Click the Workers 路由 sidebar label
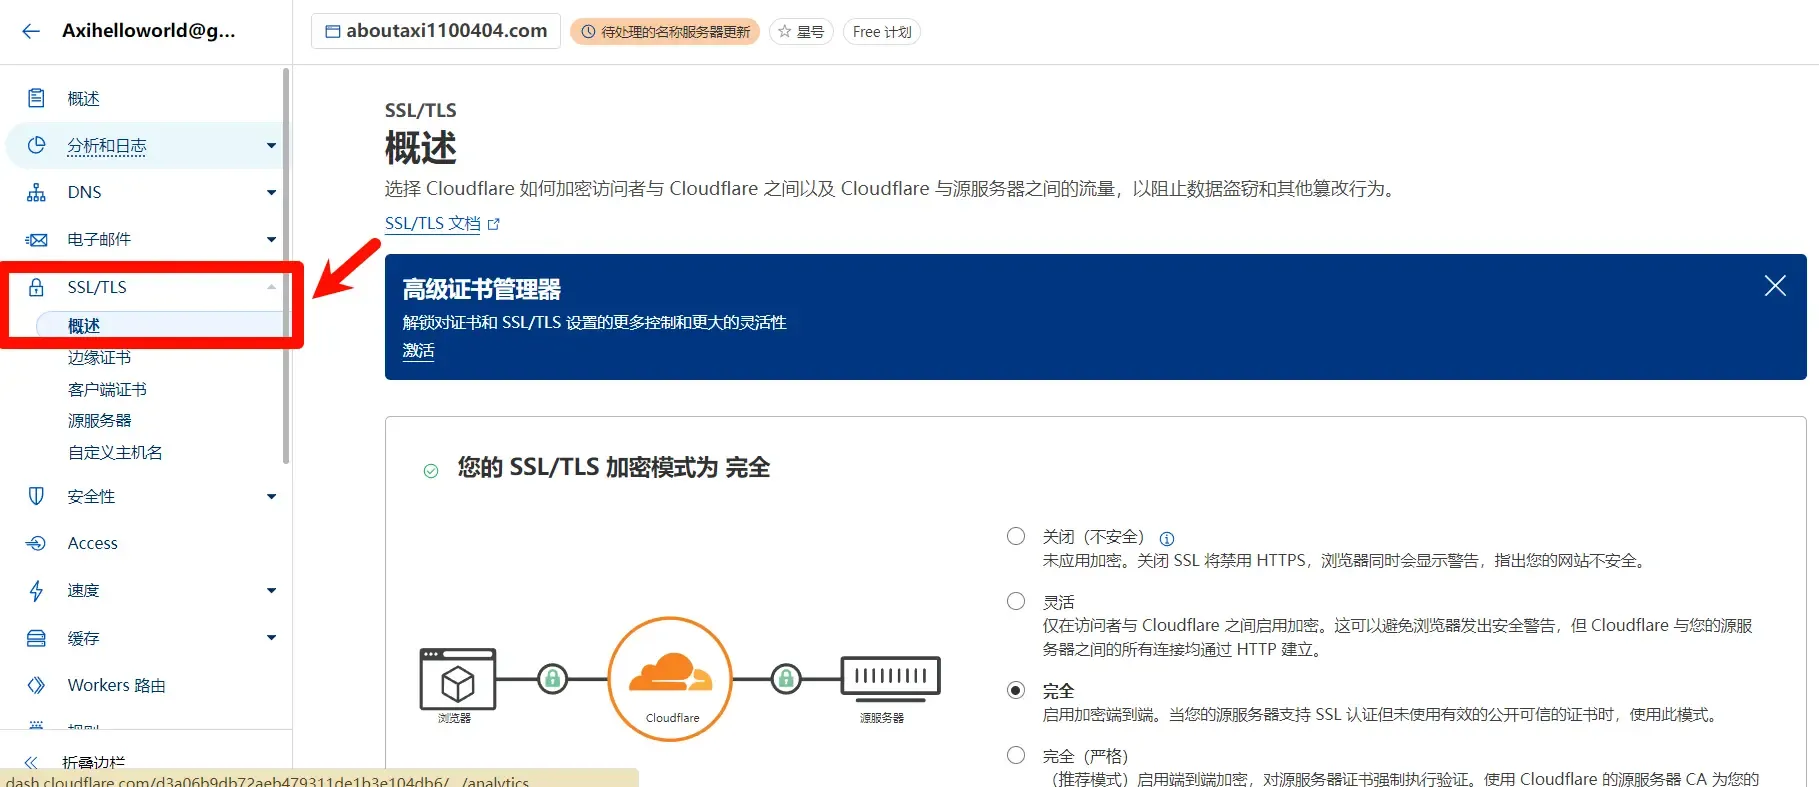 coord(116,685)
